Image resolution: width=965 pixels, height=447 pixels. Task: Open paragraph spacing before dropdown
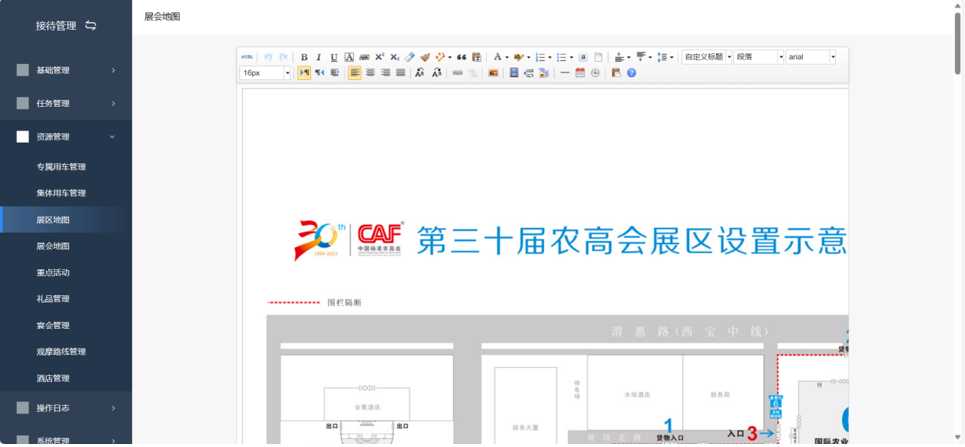(629, 57)
